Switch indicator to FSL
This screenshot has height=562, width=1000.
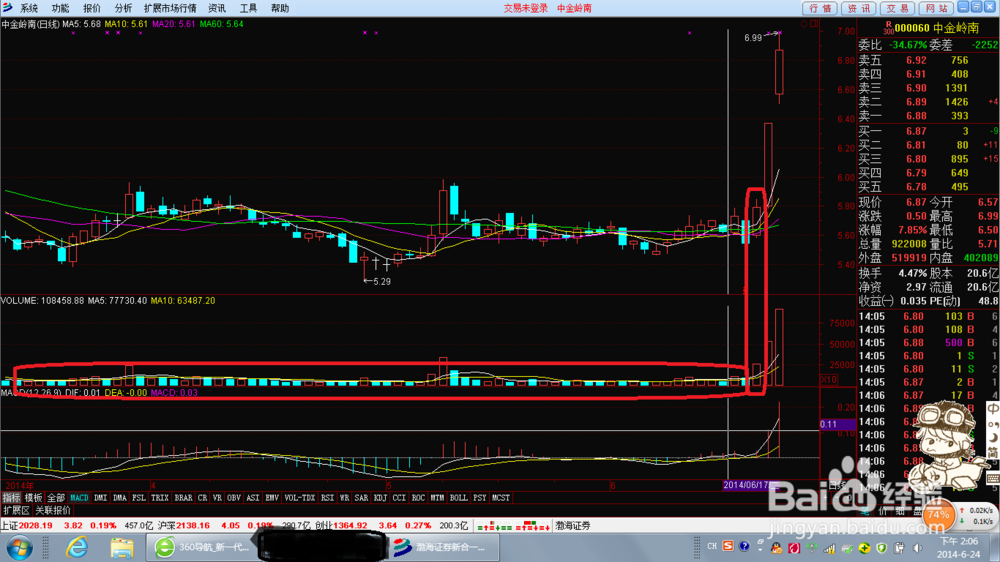pyautogui.click(x=138, y=498)
